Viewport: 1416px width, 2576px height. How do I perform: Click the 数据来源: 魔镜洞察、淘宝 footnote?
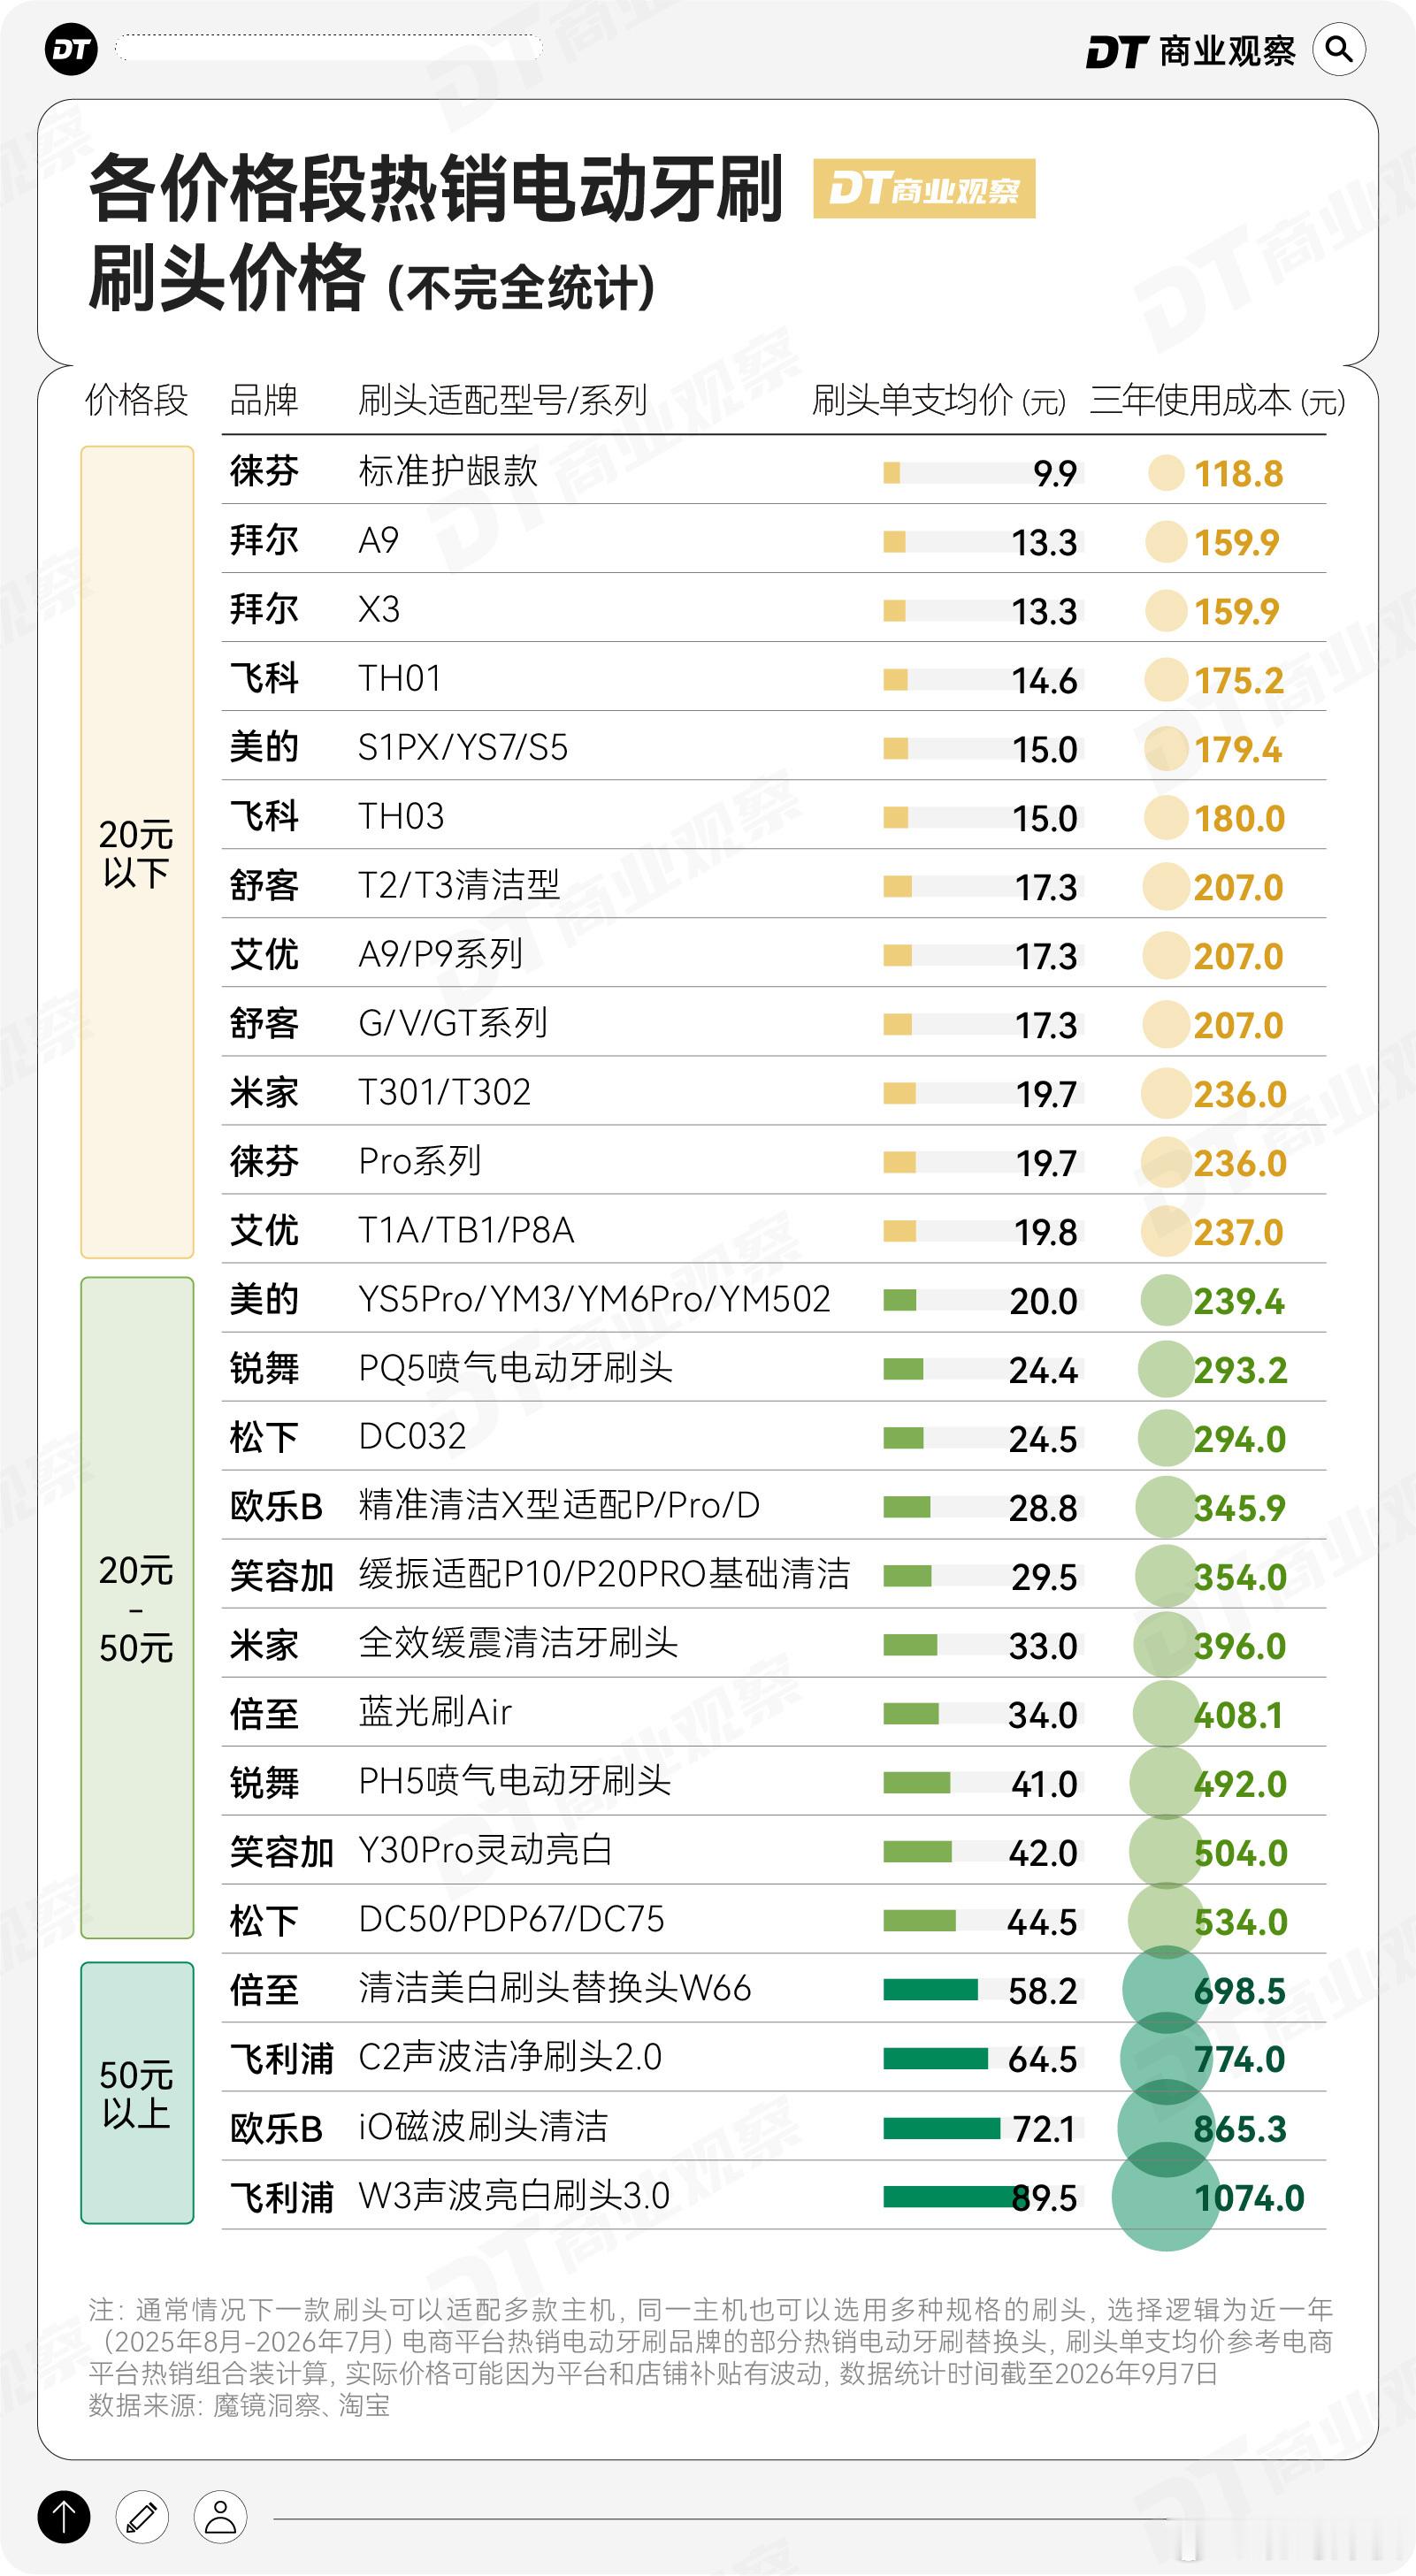click(x=239, y=2406)
